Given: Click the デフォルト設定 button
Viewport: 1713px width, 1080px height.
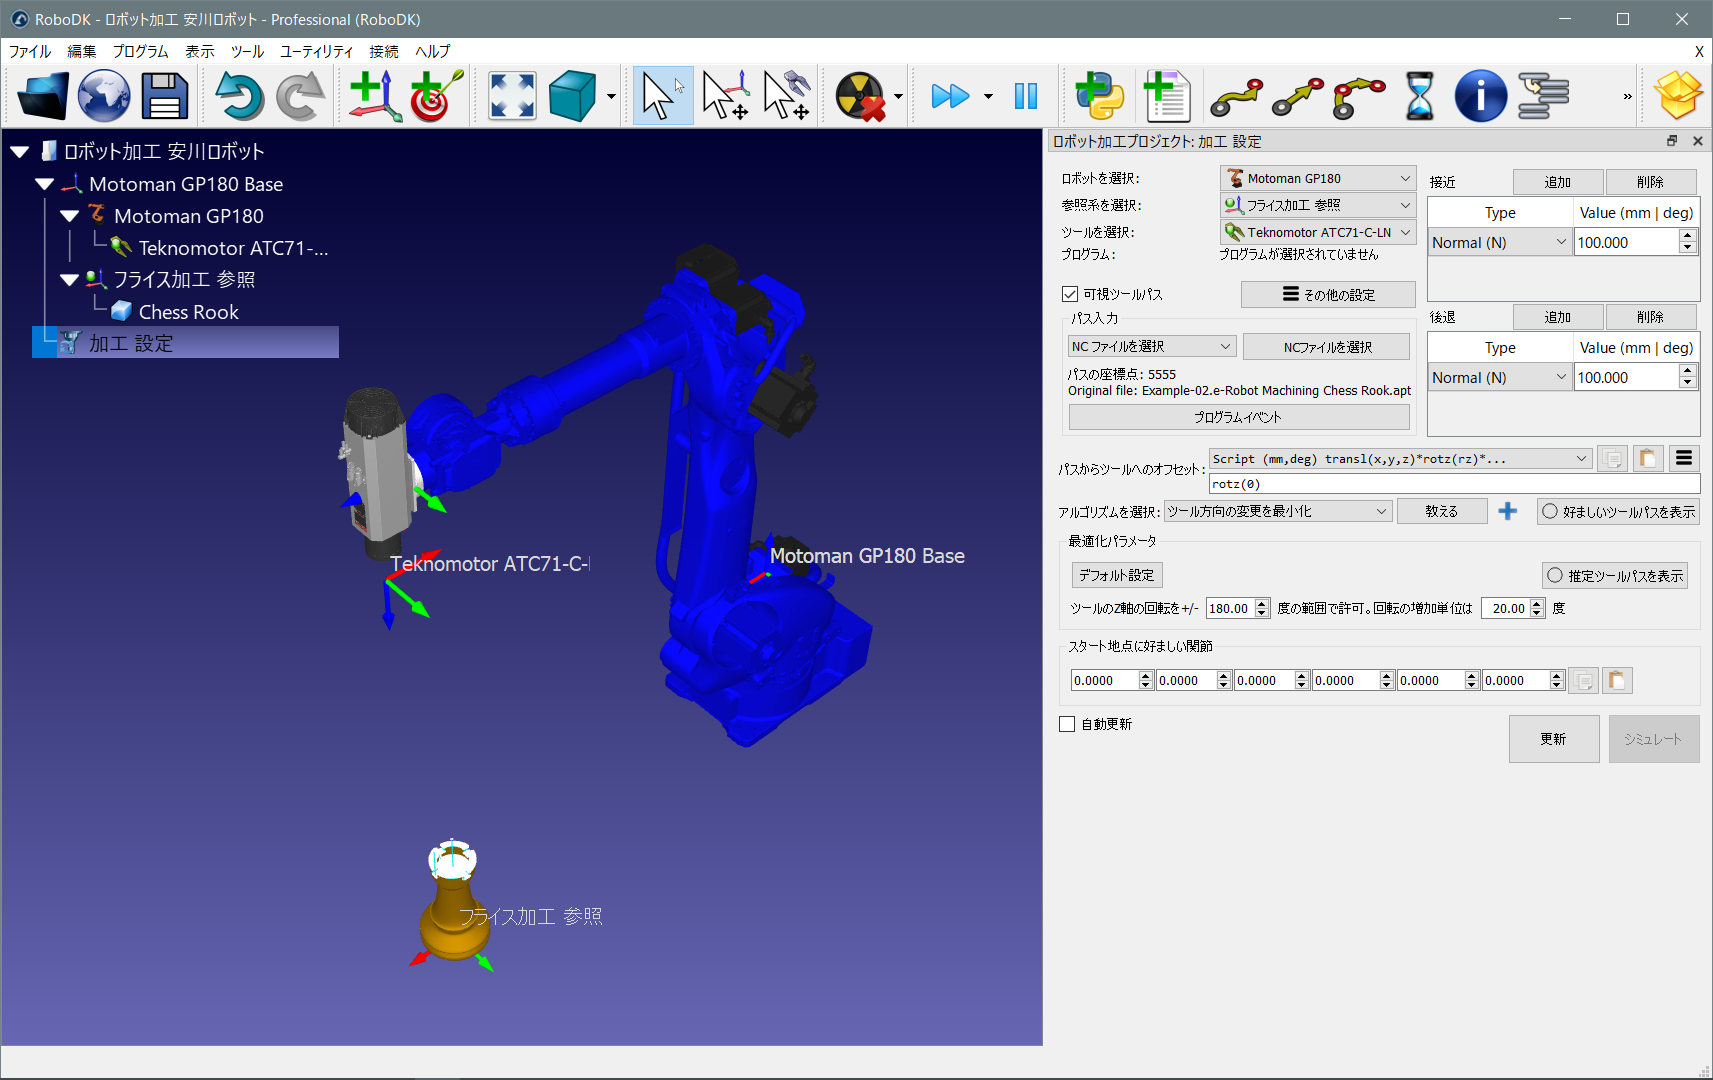Looking at the screenshot, I should 1116,575.
